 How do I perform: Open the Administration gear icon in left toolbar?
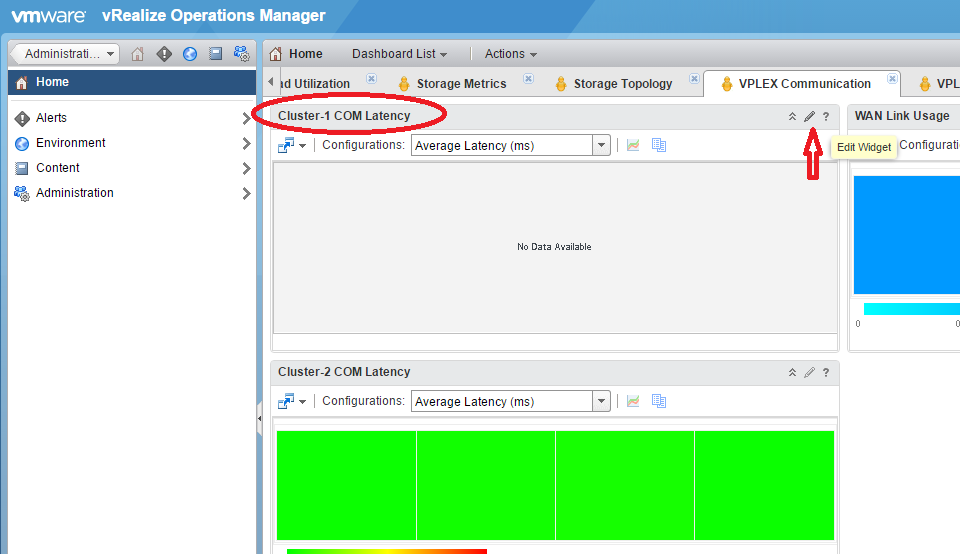242,54
